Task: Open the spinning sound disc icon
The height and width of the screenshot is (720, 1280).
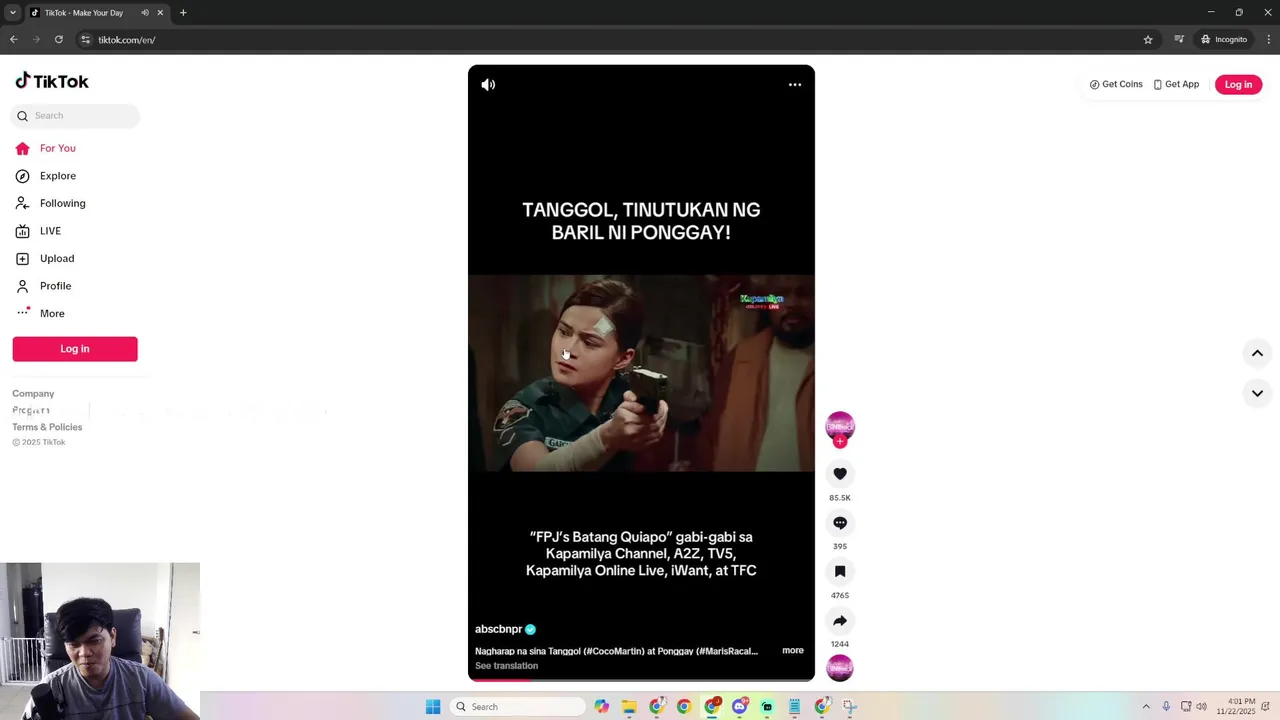Action: point(840,668)
